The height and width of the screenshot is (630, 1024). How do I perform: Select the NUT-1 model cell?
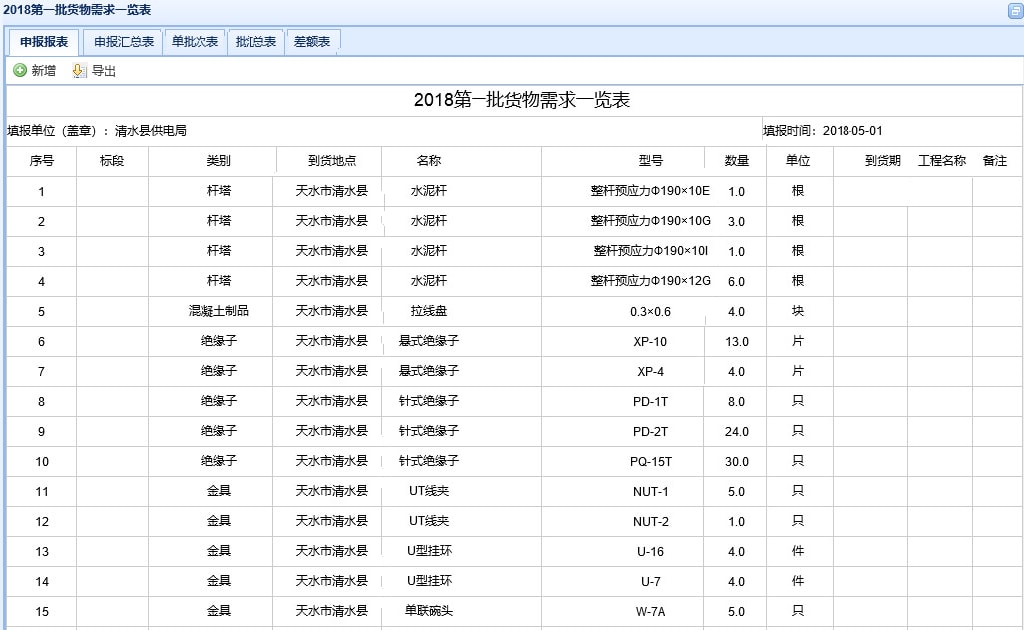(650, 492)
